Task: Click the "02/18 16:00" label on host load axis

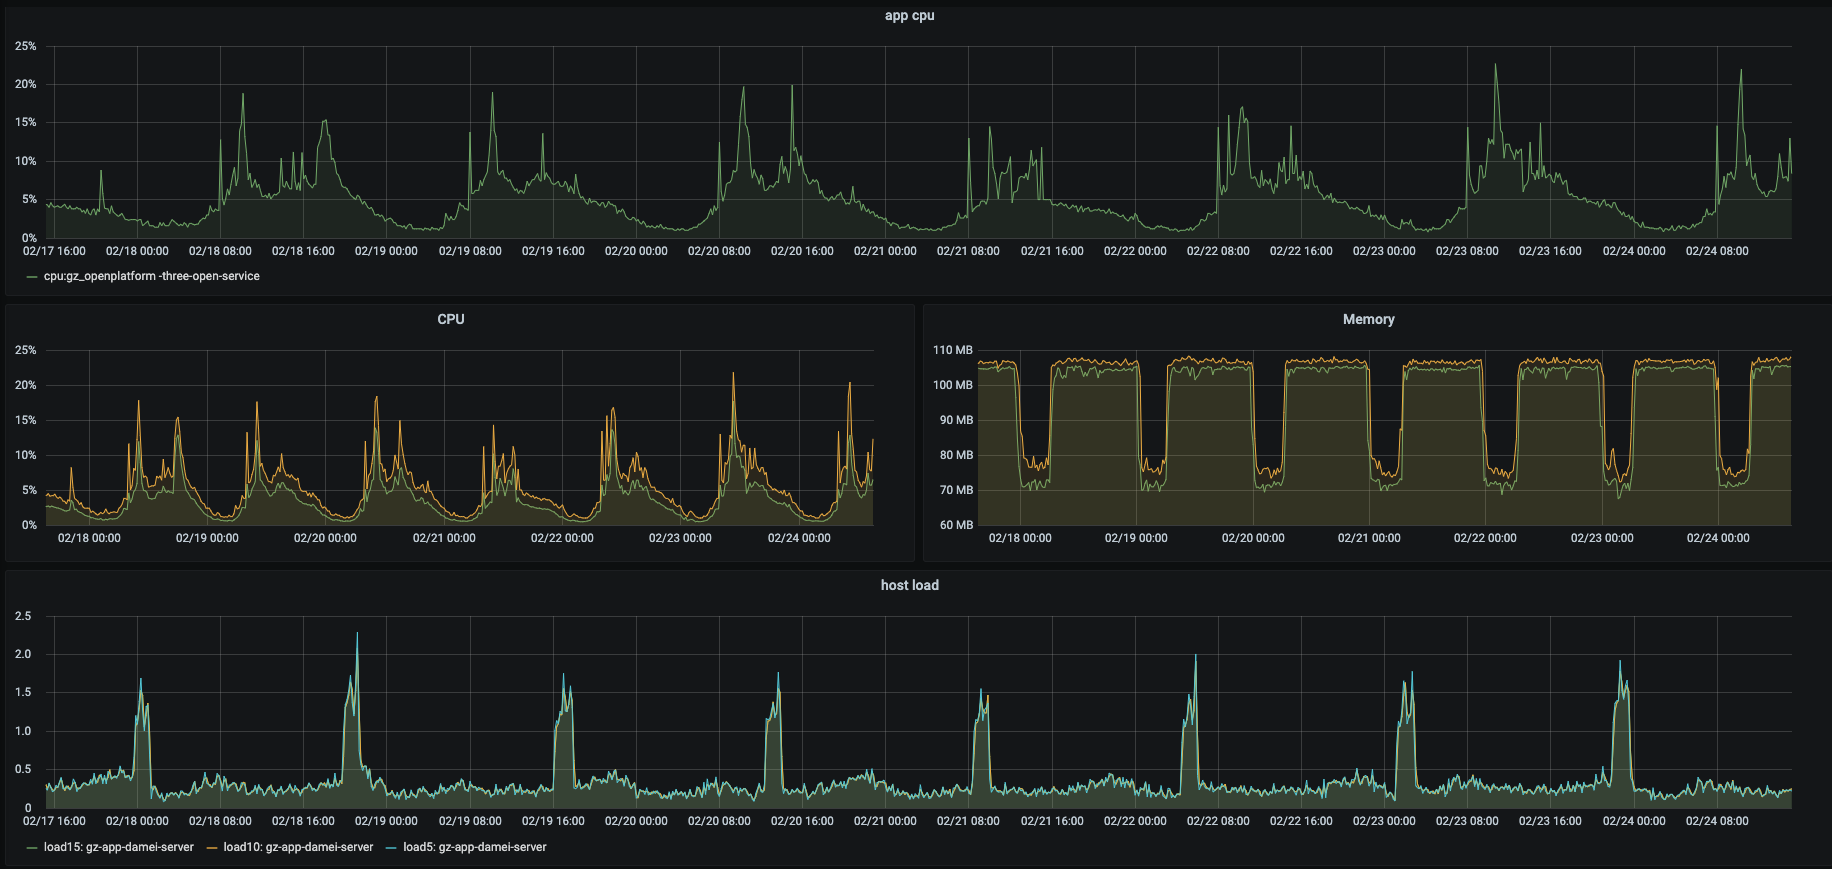Action: (303, 821)
